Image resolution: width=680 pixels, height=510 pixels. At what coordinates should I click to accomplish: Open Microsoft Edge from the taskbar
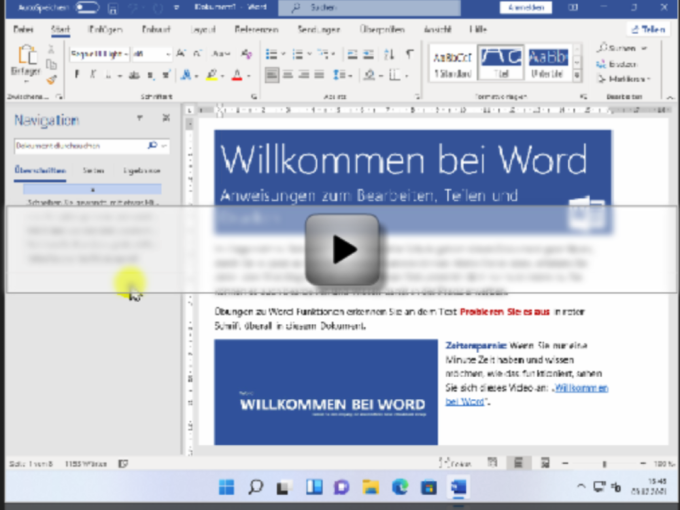401,487
